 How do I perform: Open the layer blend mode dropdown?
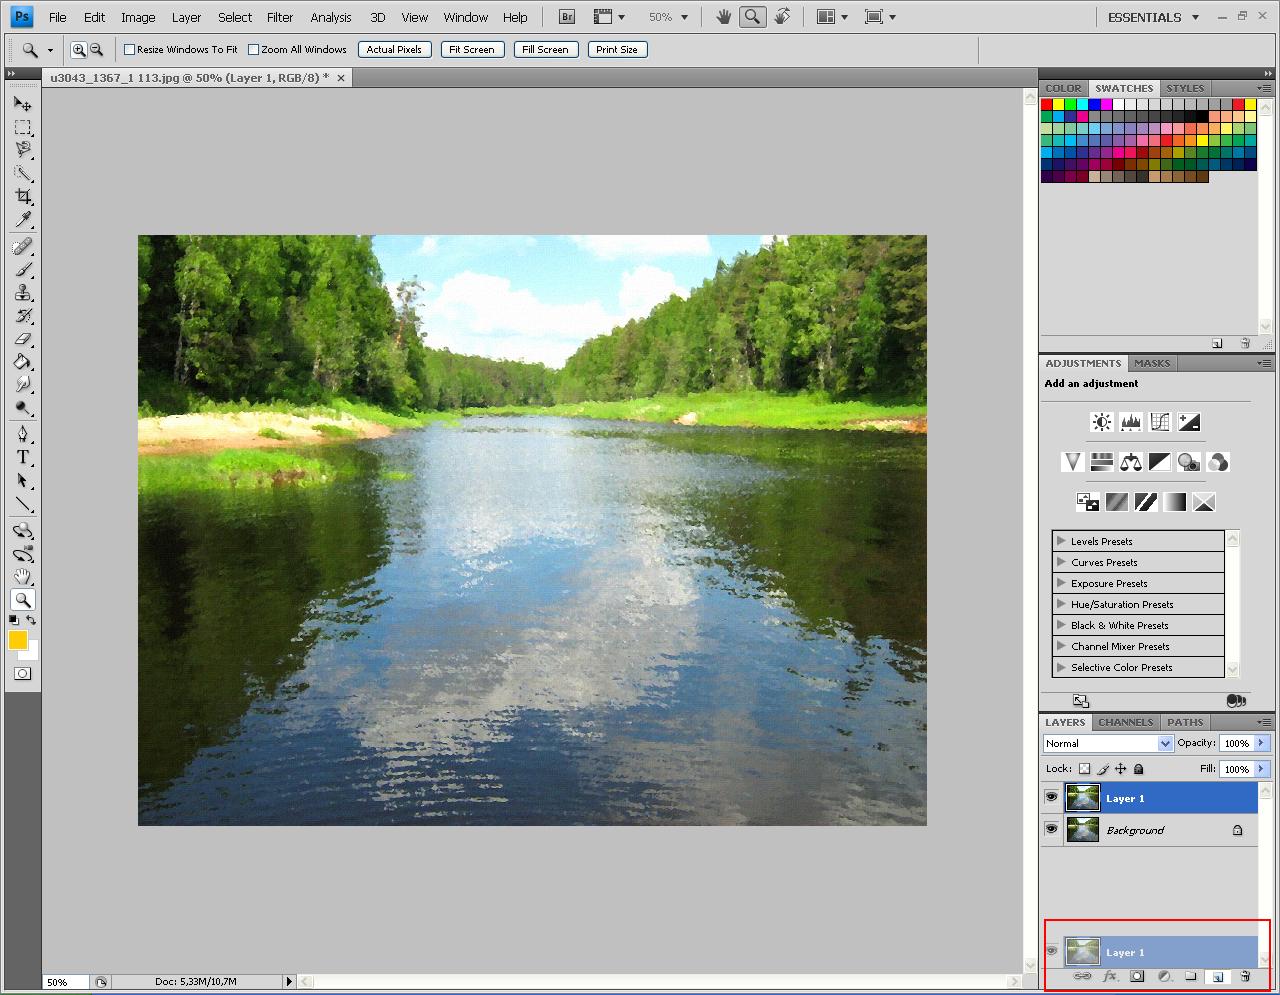pyautogui.click(x=1108, y=743)
